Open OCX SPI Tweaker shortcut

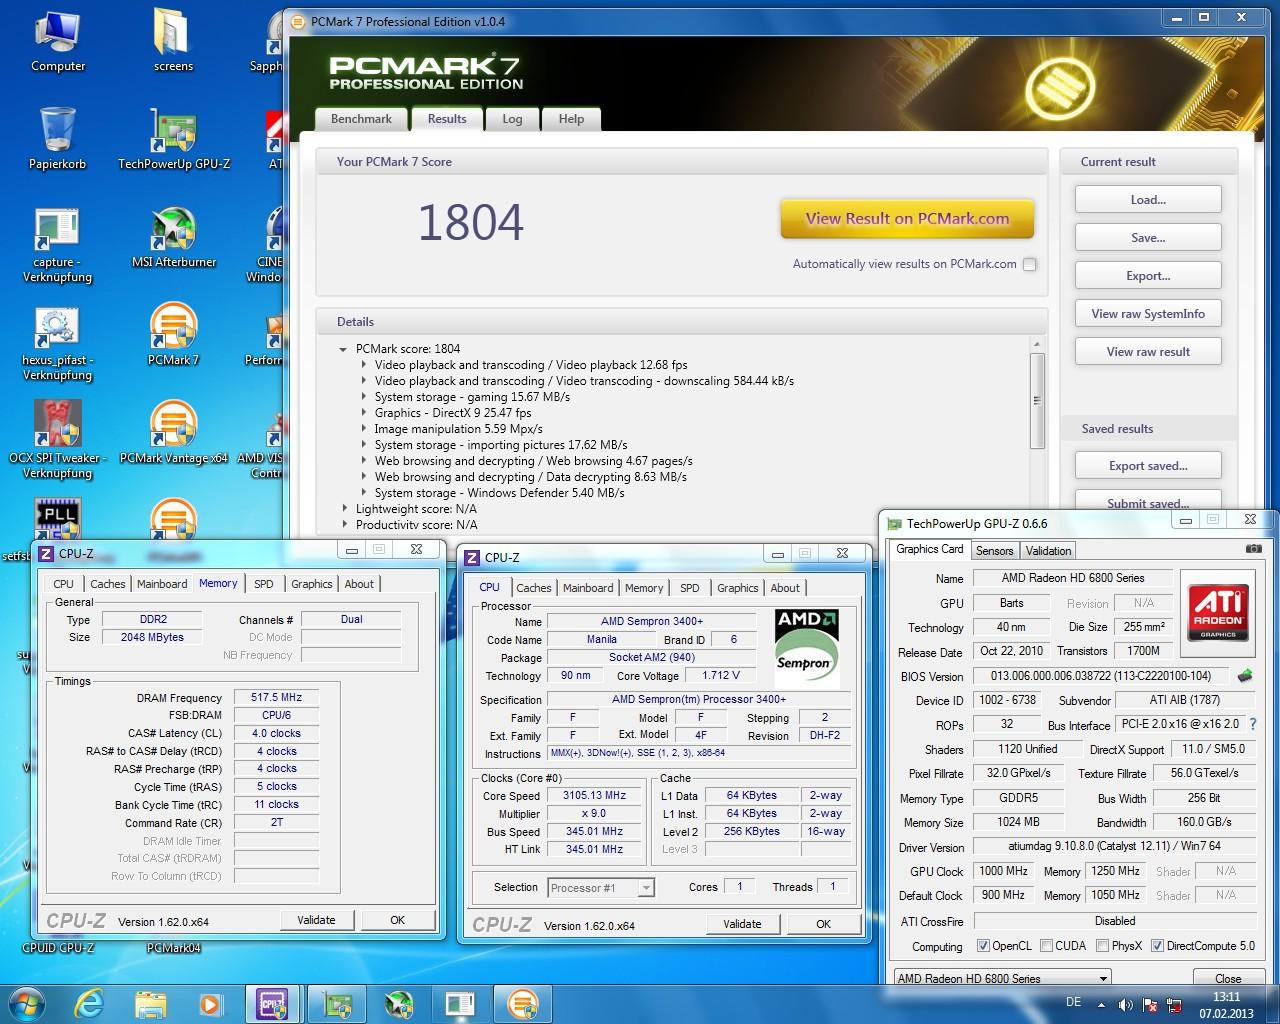click(58, 441)
